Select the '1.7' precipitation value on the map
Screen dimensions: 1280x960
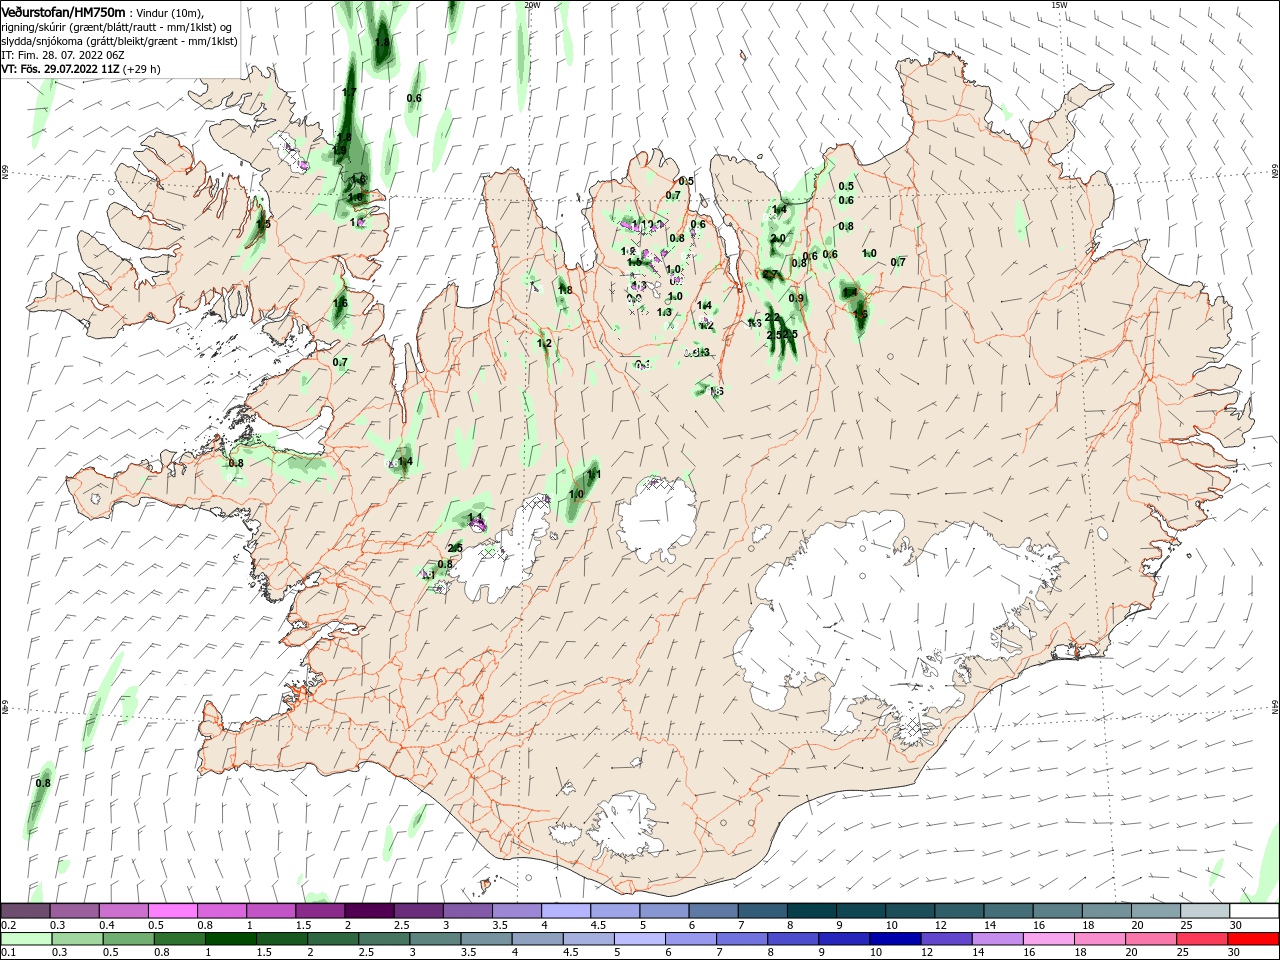click(349, 92)
